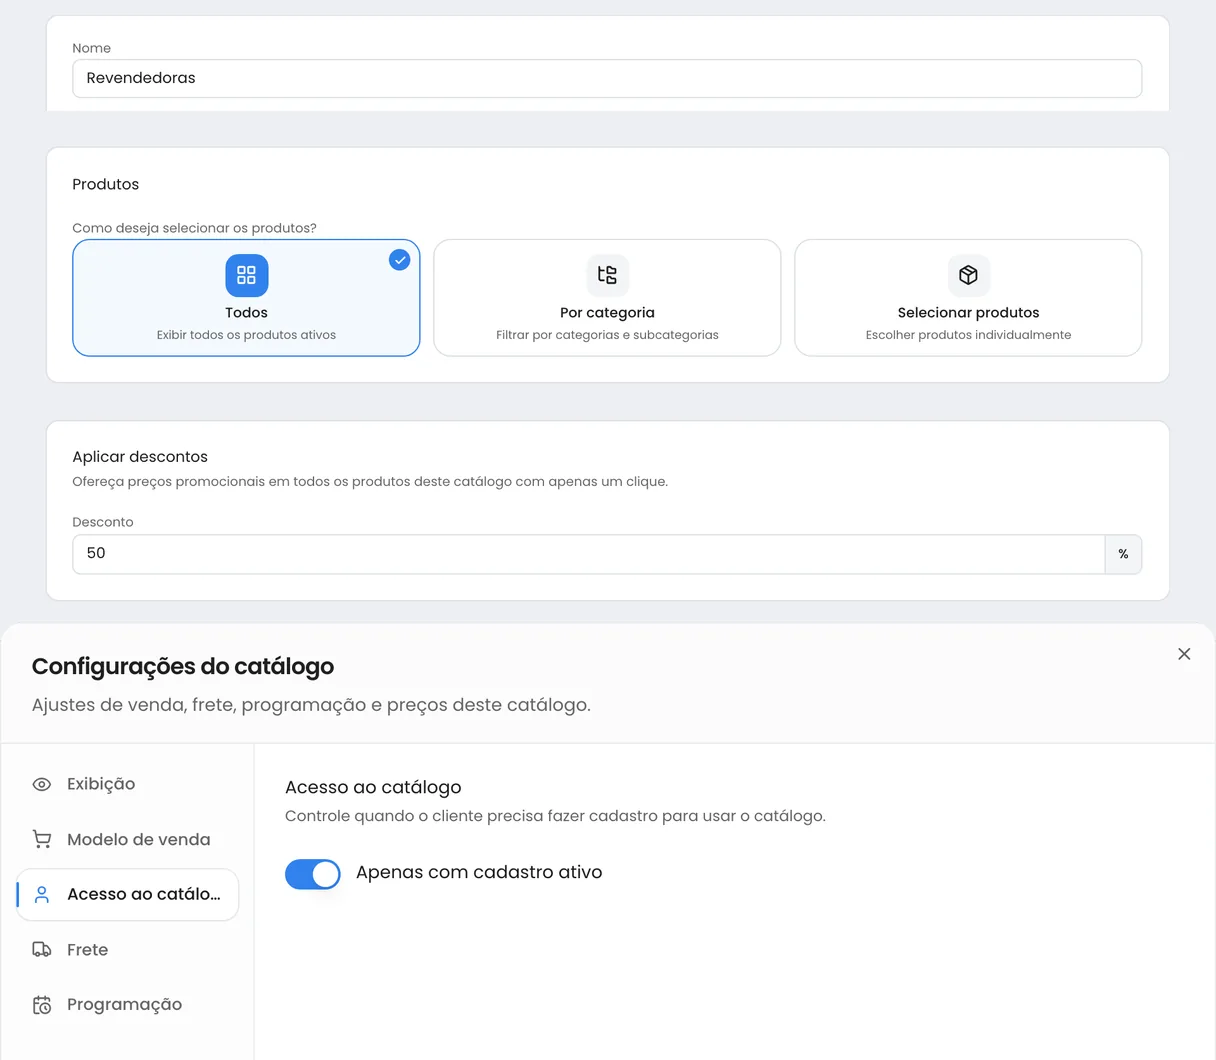Choose the Por categoria option

(607, 298)
